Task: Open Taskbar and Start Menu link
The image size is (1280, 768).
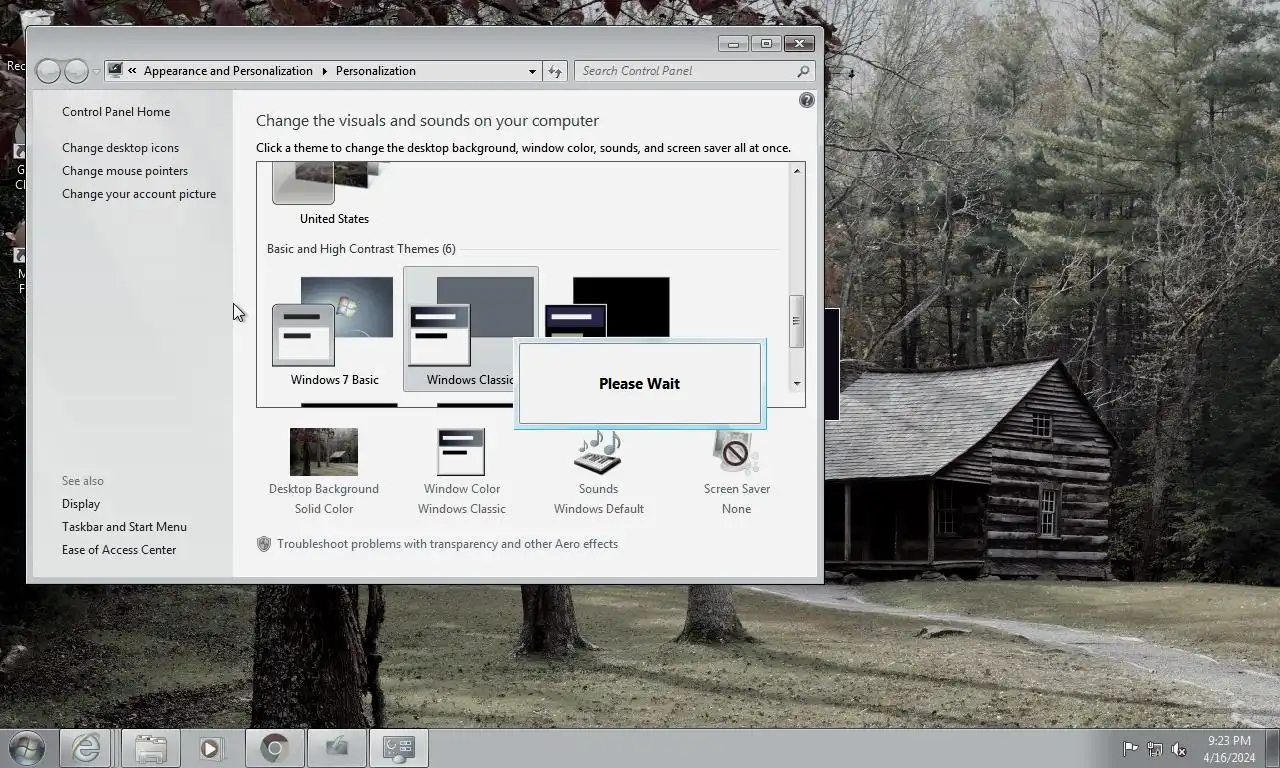Action: pos(124,527)
